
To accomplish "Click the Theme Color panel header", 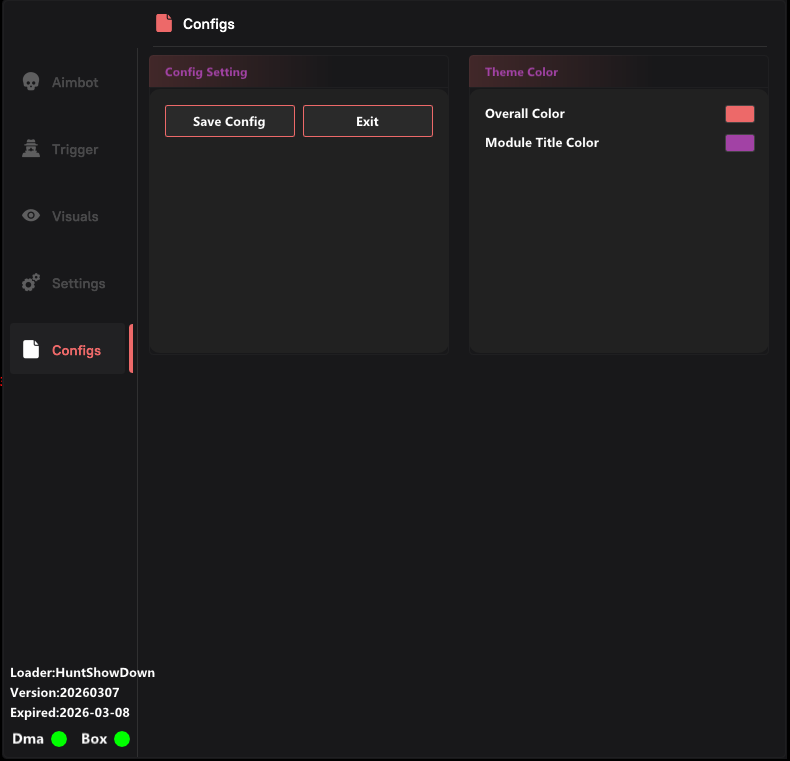I will (x=618, y=72).
